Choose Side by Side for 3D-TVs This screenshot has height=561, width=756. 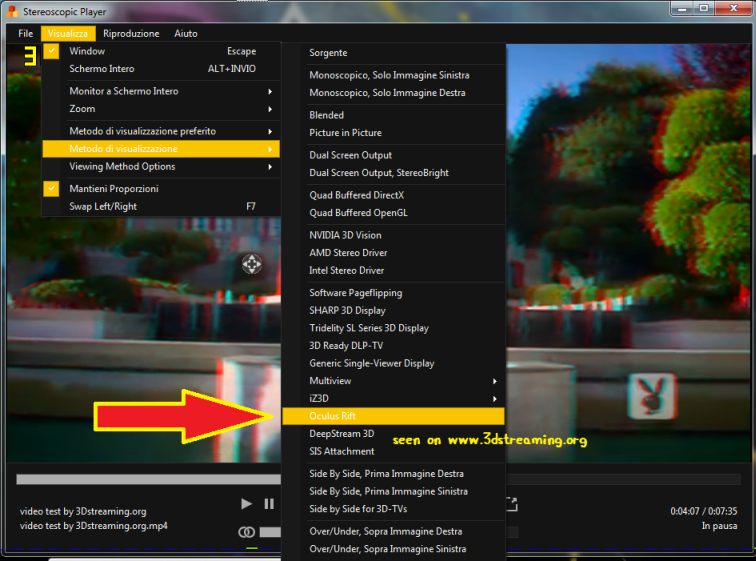(x=393, y=509)
